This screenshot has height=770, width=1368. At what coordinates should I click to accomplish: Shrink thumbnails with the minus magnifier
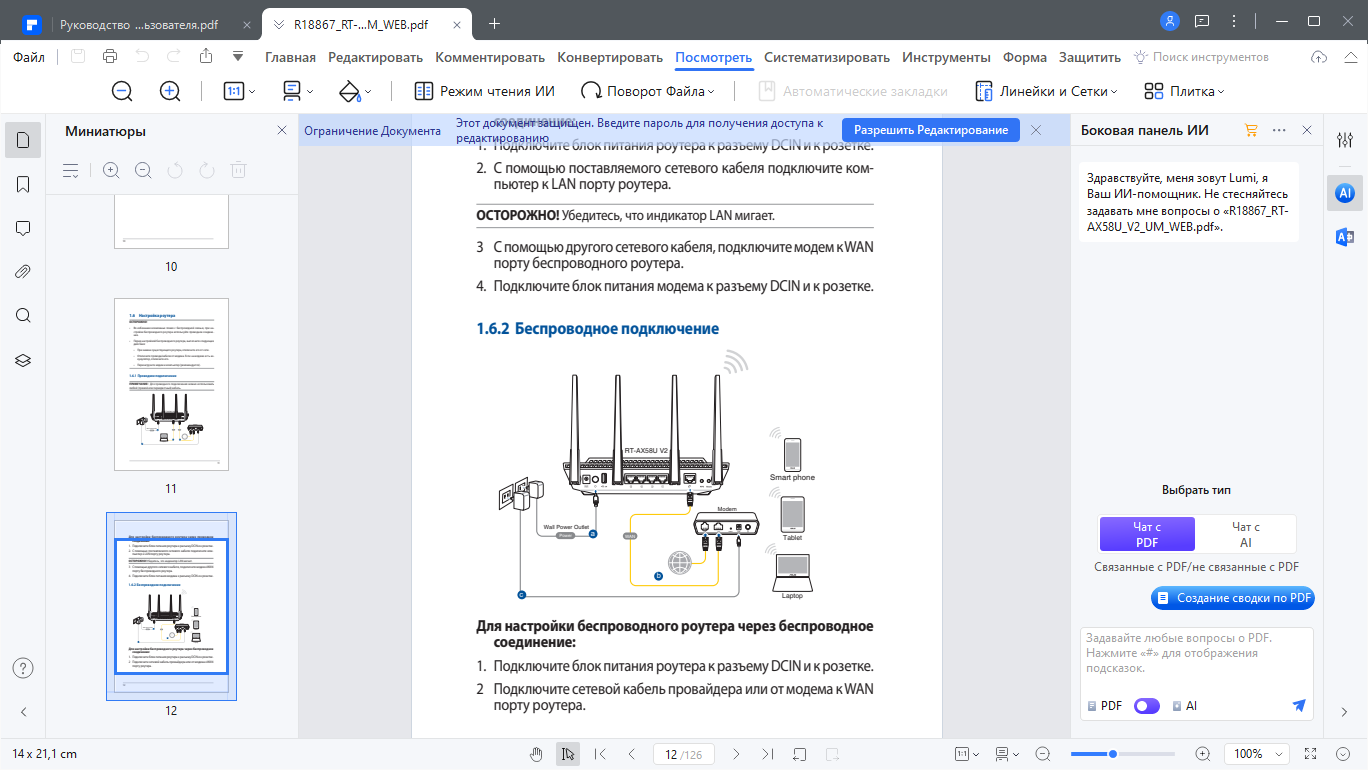click(143, 170)
